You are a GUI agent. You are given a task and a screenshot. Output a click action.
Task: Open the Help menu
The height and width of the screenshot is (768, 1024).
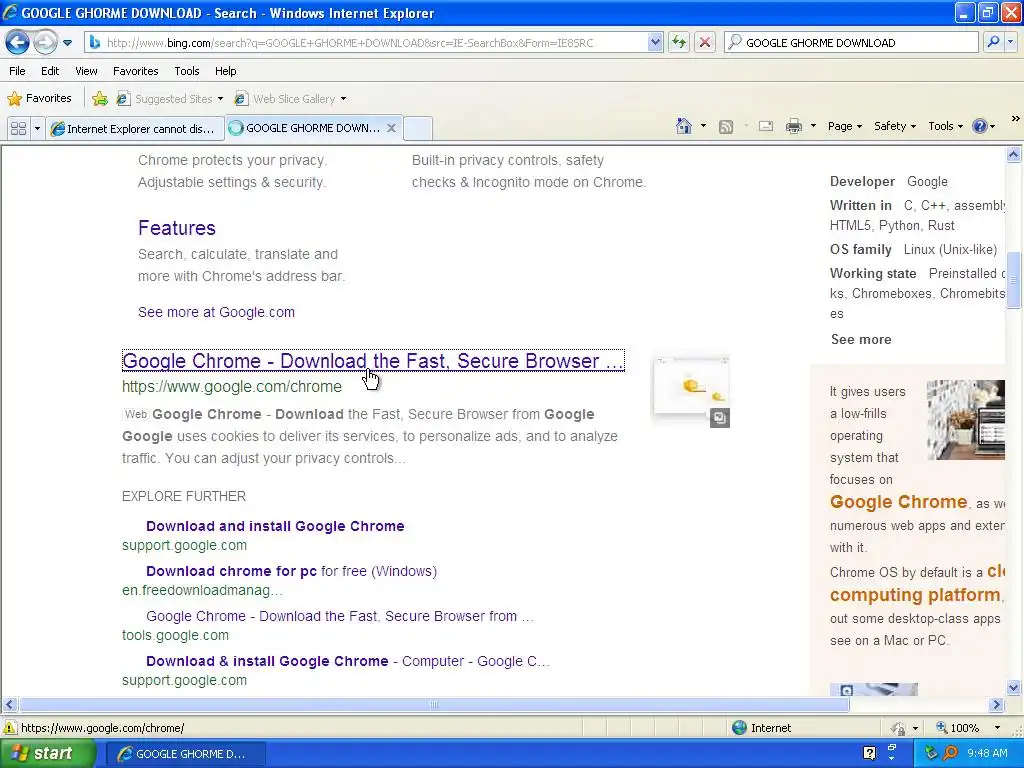(x=225, y=71)
